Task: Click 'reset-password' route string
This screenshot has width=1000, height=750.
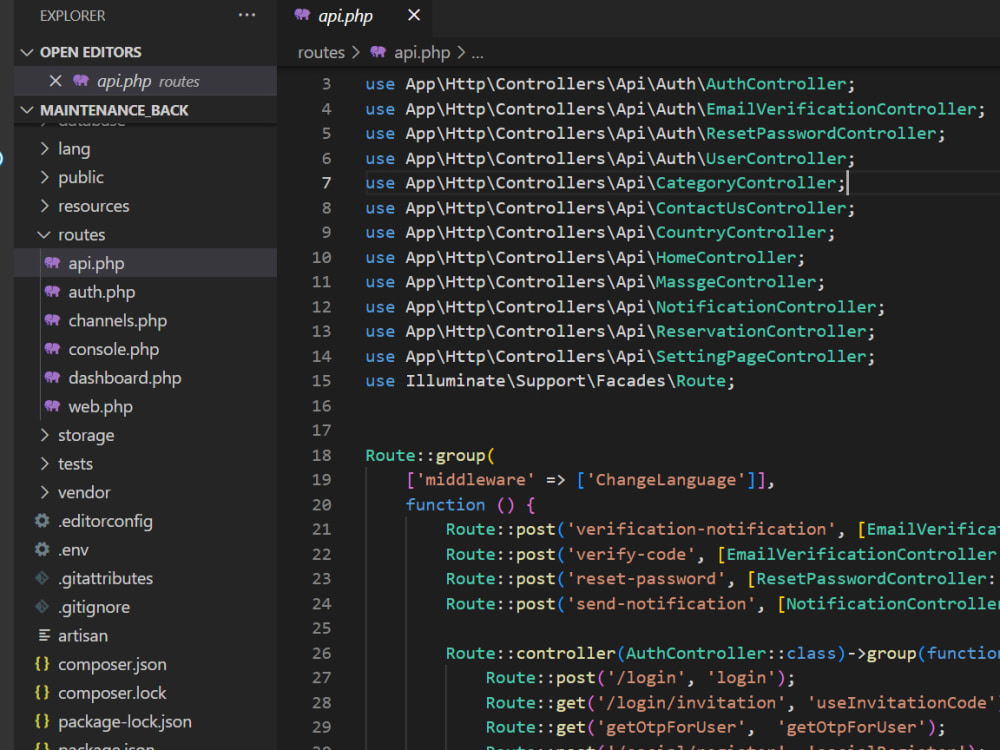Action: (645, 579)
